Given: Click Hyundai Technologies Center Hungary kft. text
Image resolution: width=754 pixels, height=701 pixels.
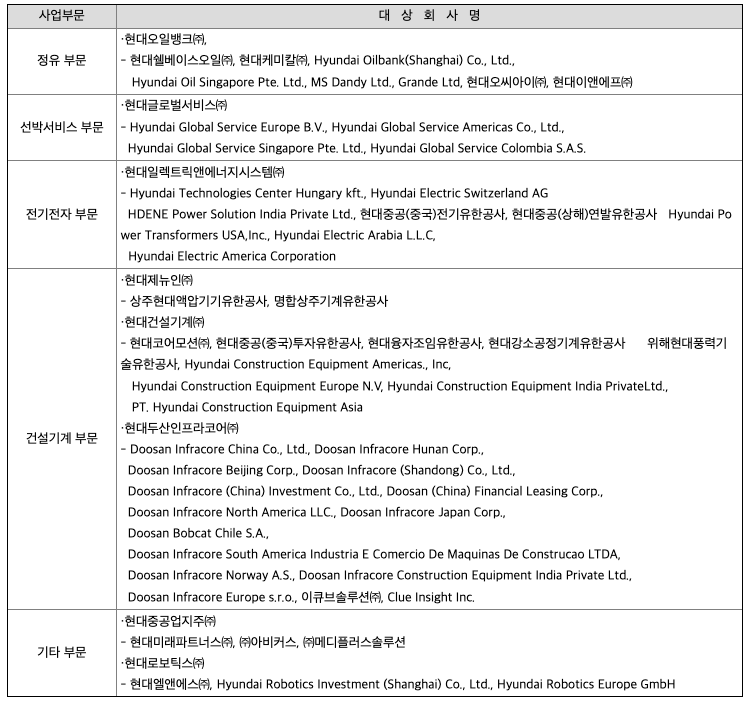Looking at the screenshot, I should point(247,193).
